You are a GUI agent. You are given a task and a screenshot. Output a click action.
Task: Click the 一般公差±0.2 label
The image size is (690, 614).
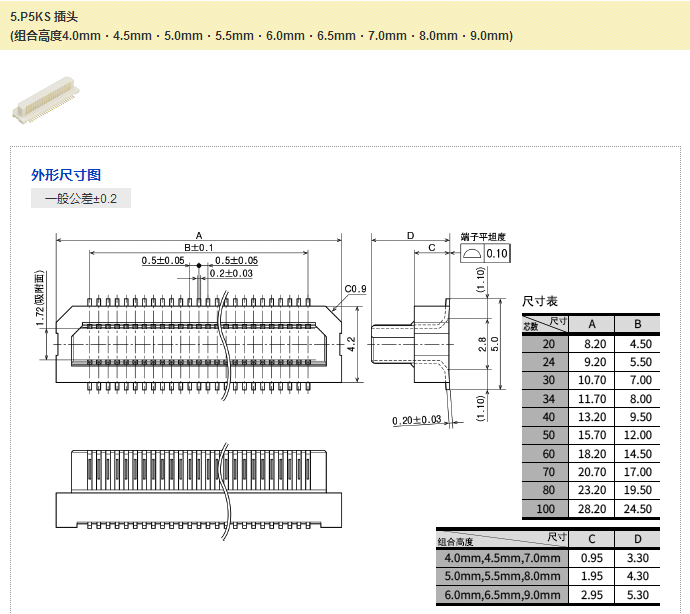[81, 199]
